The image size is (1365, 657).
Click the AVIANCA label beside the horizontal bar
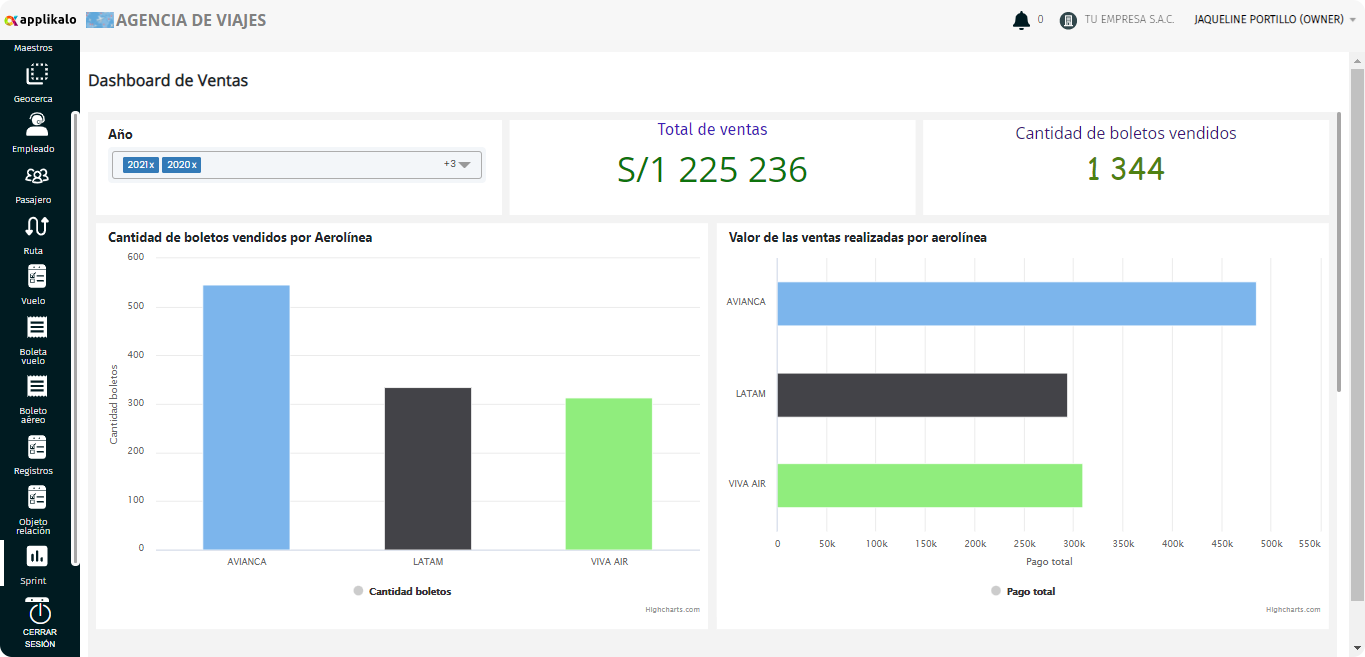pos(746,302)
